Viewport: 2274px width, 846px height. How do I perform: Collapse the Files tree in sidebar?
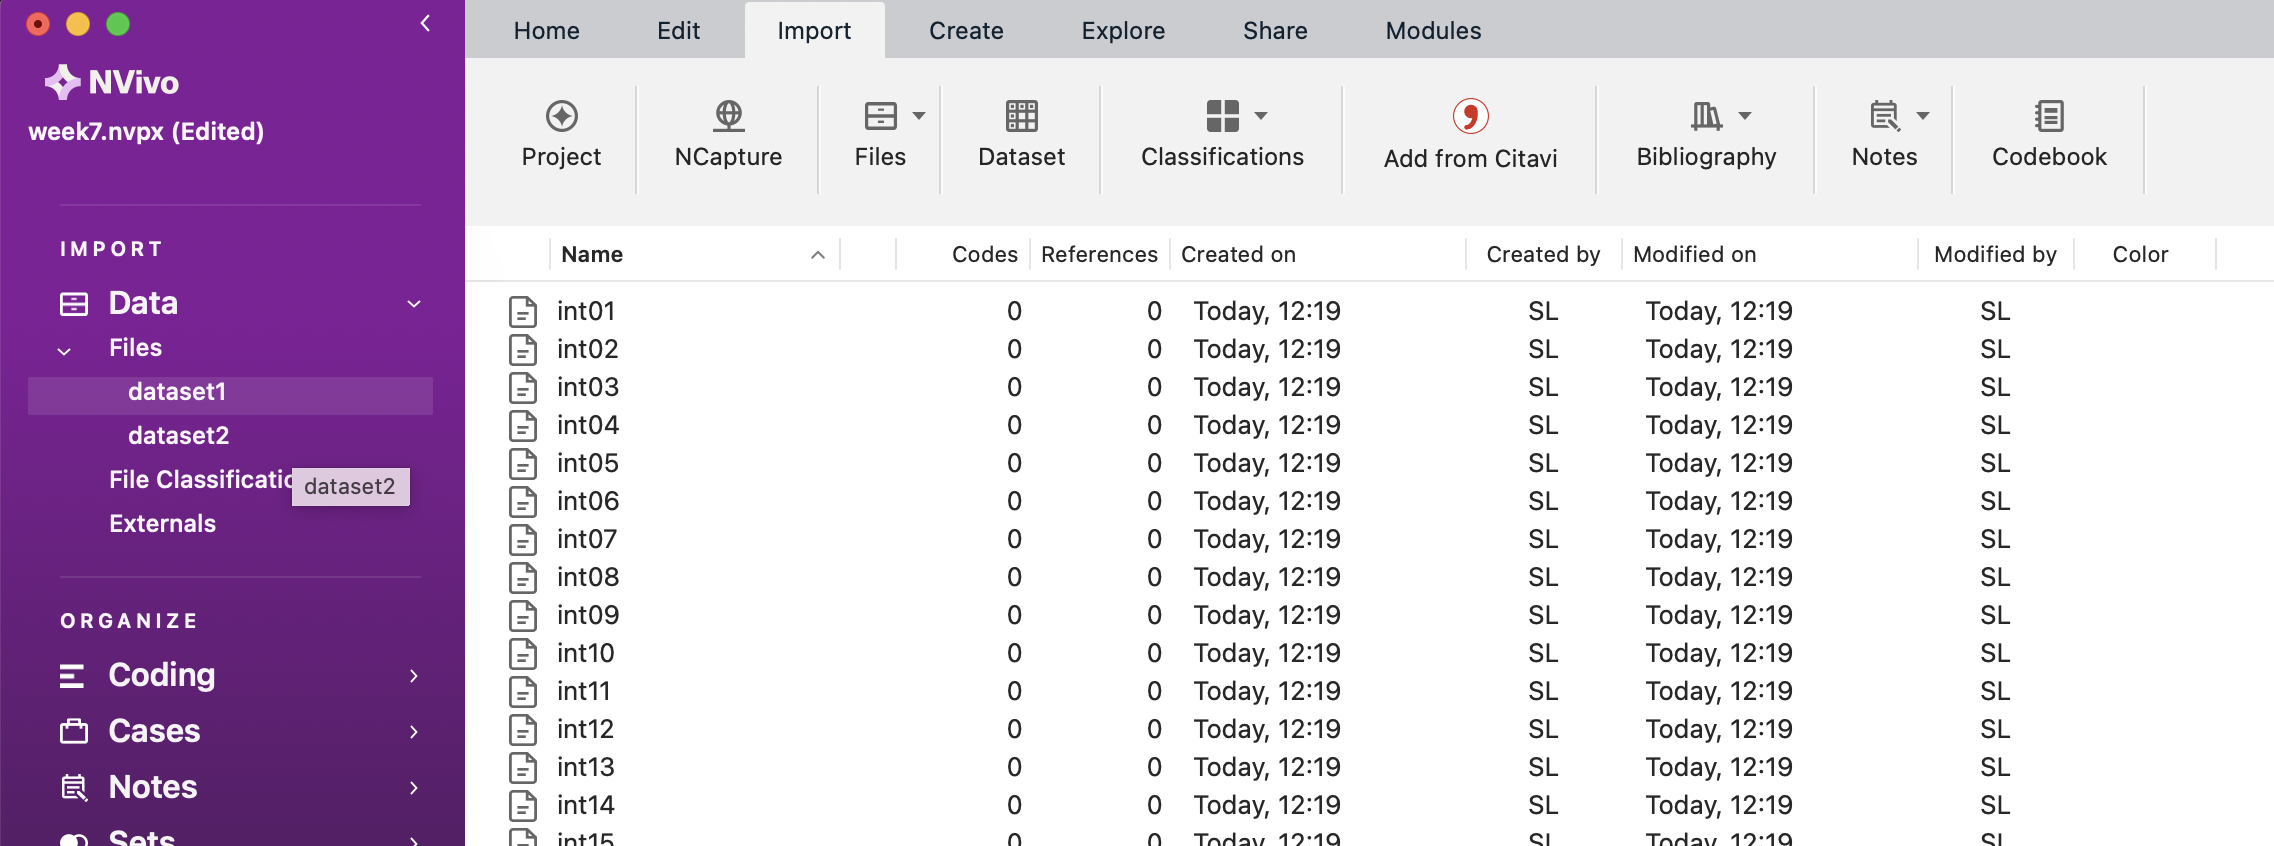click(65, 351)
